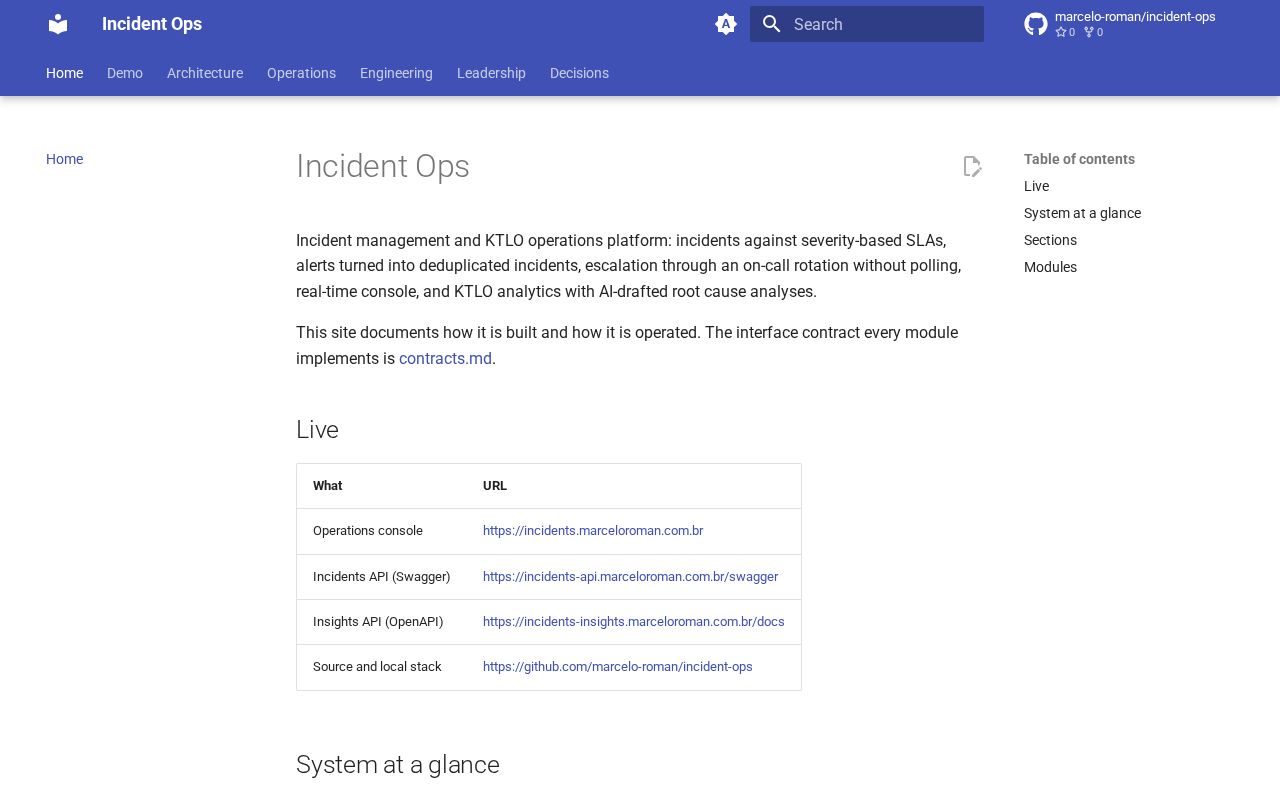Focus the Search input field
The height and width of the screenshot is (800, 1280).
(867, 24)
